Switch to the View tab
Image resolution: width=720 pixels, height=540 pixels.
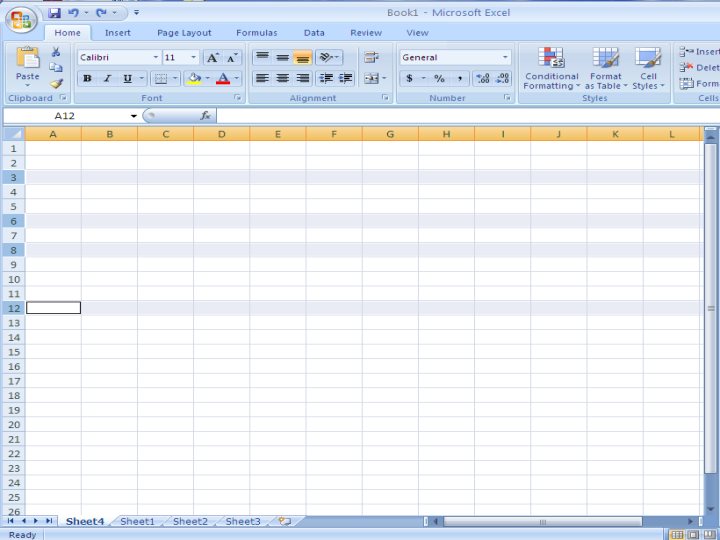(417, 33)
